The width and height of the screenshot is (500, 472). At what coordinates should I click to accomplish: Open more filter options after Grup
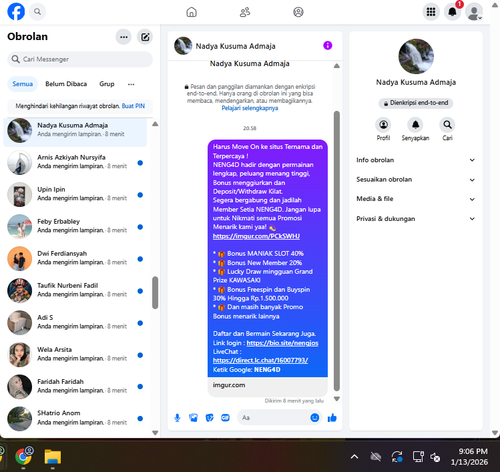pos(131,84)
